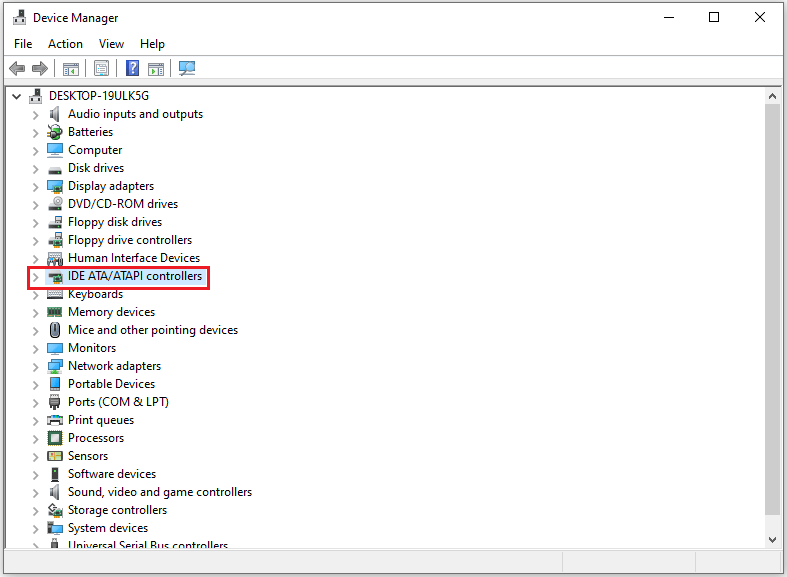Open the Properties toolbar icon

coord(101,68)
